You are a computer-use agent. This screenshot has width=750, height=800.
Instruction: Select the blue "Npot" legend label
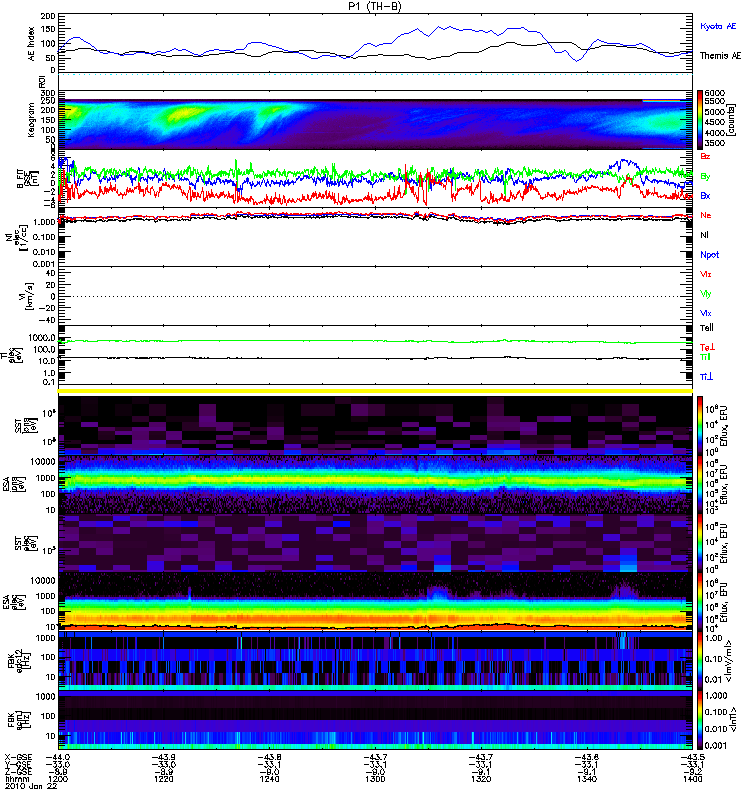click(x=709, y=255)
